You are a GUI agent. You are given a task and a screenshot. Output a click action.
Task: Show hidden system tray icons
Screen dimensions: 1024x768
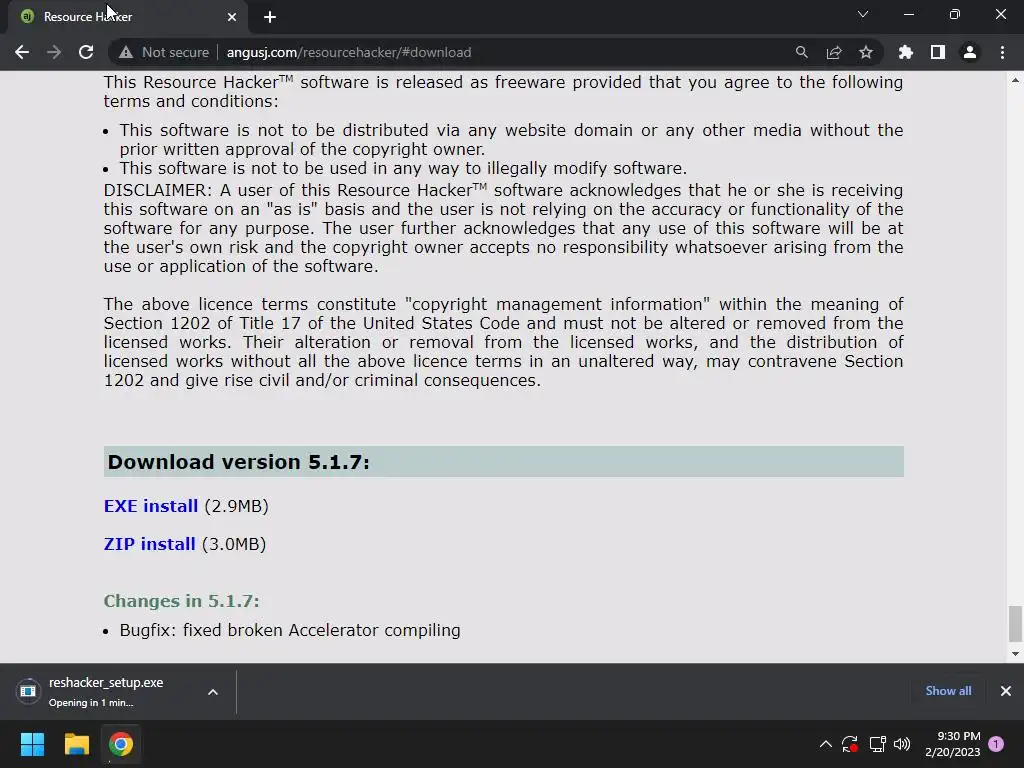pos(825,744)
